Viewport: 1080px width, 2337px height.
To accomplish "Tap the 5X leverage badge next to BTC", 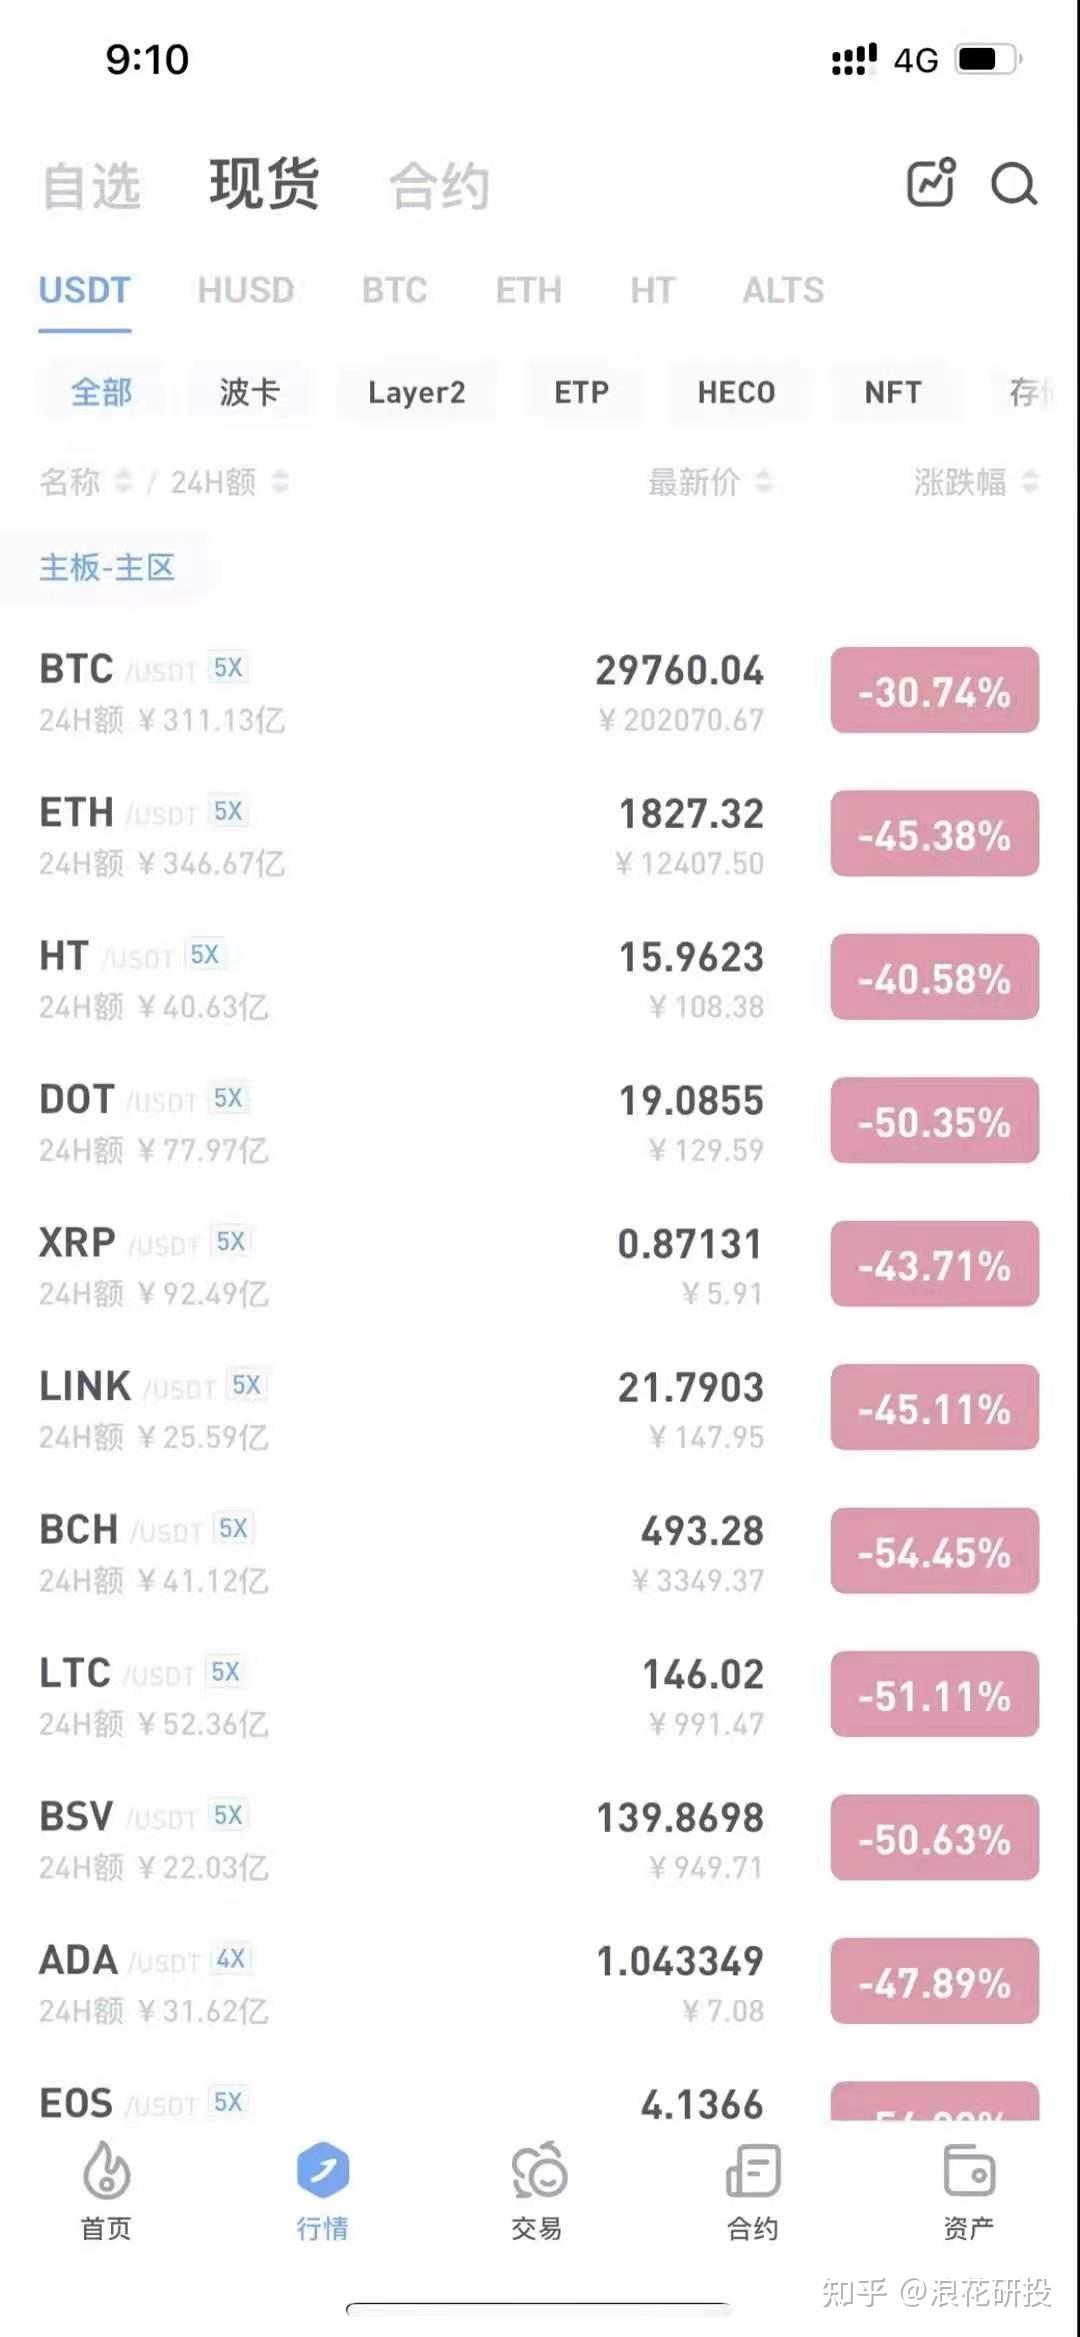I will pyautogui.click(x=228, y=668).
